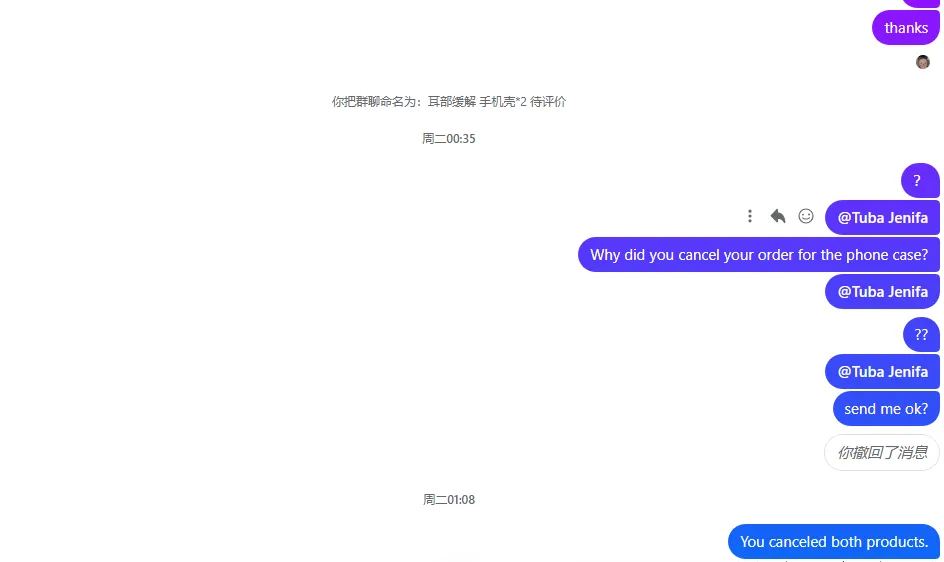
Task: Click the cut-off line beneath "You canceled both products."
Action: pyautogui.click(x=834, y=560)
